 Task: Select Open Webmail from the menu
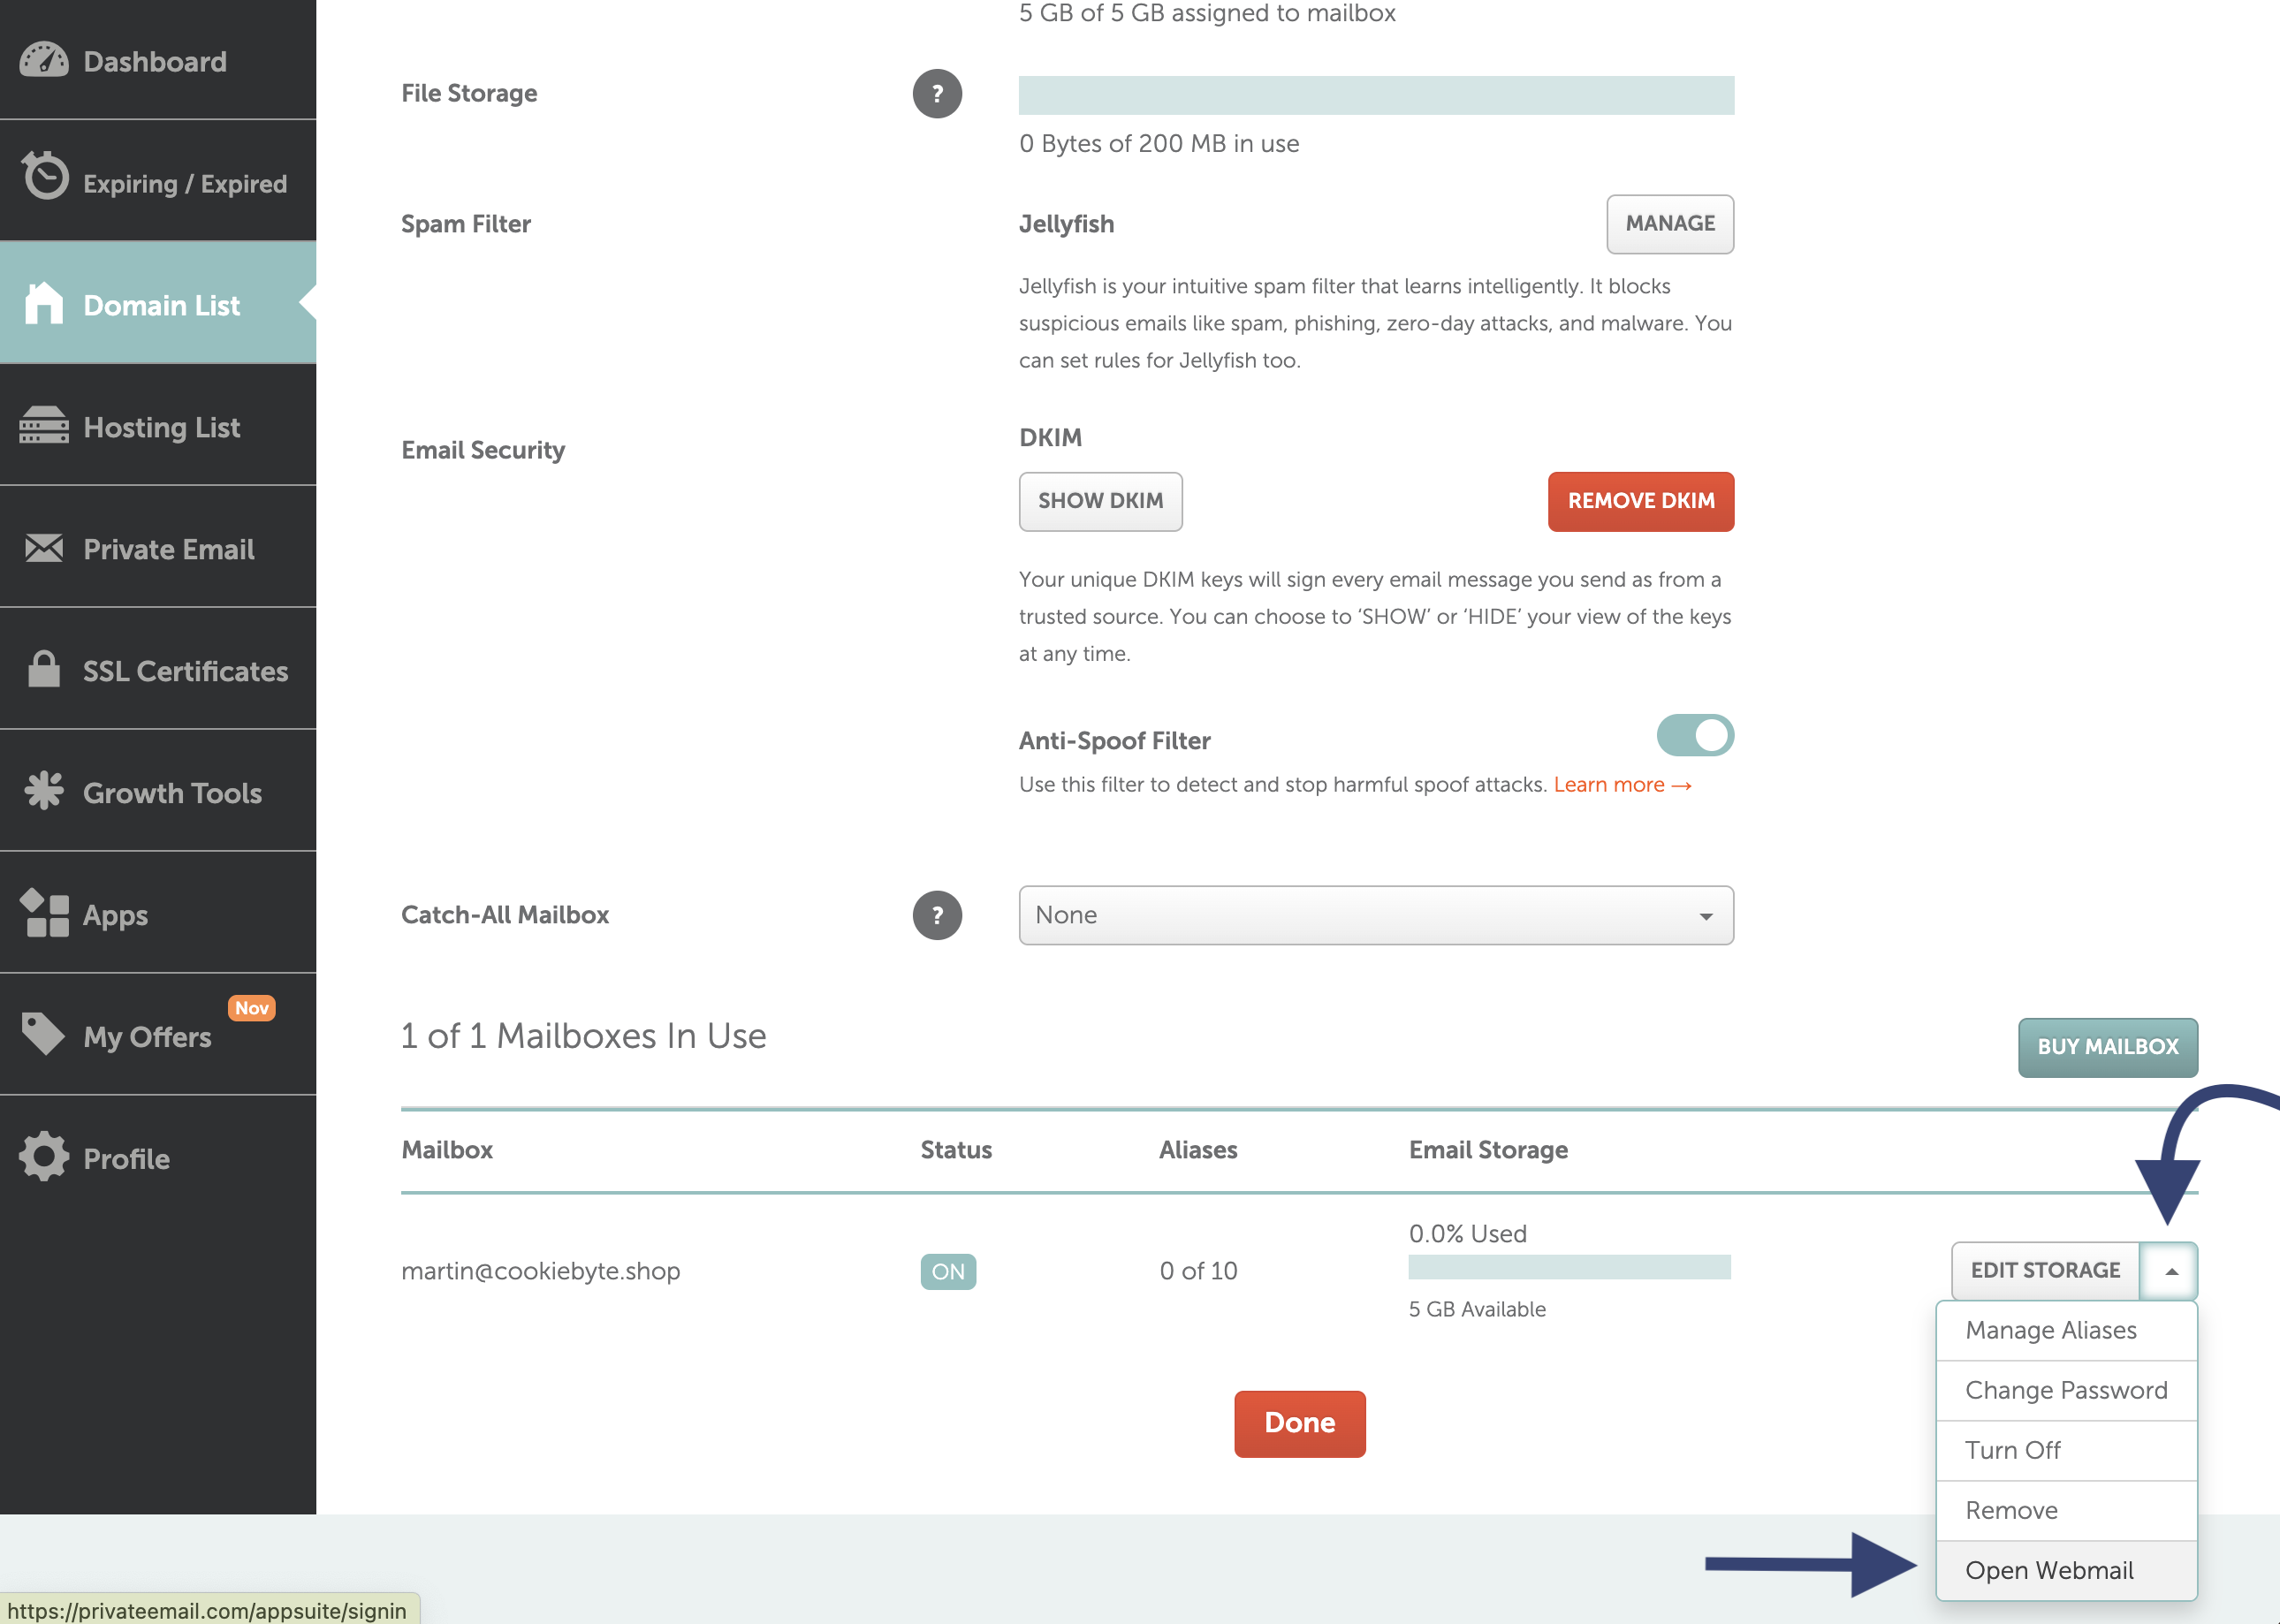pyautogui.click(x=2049, y=1570)
